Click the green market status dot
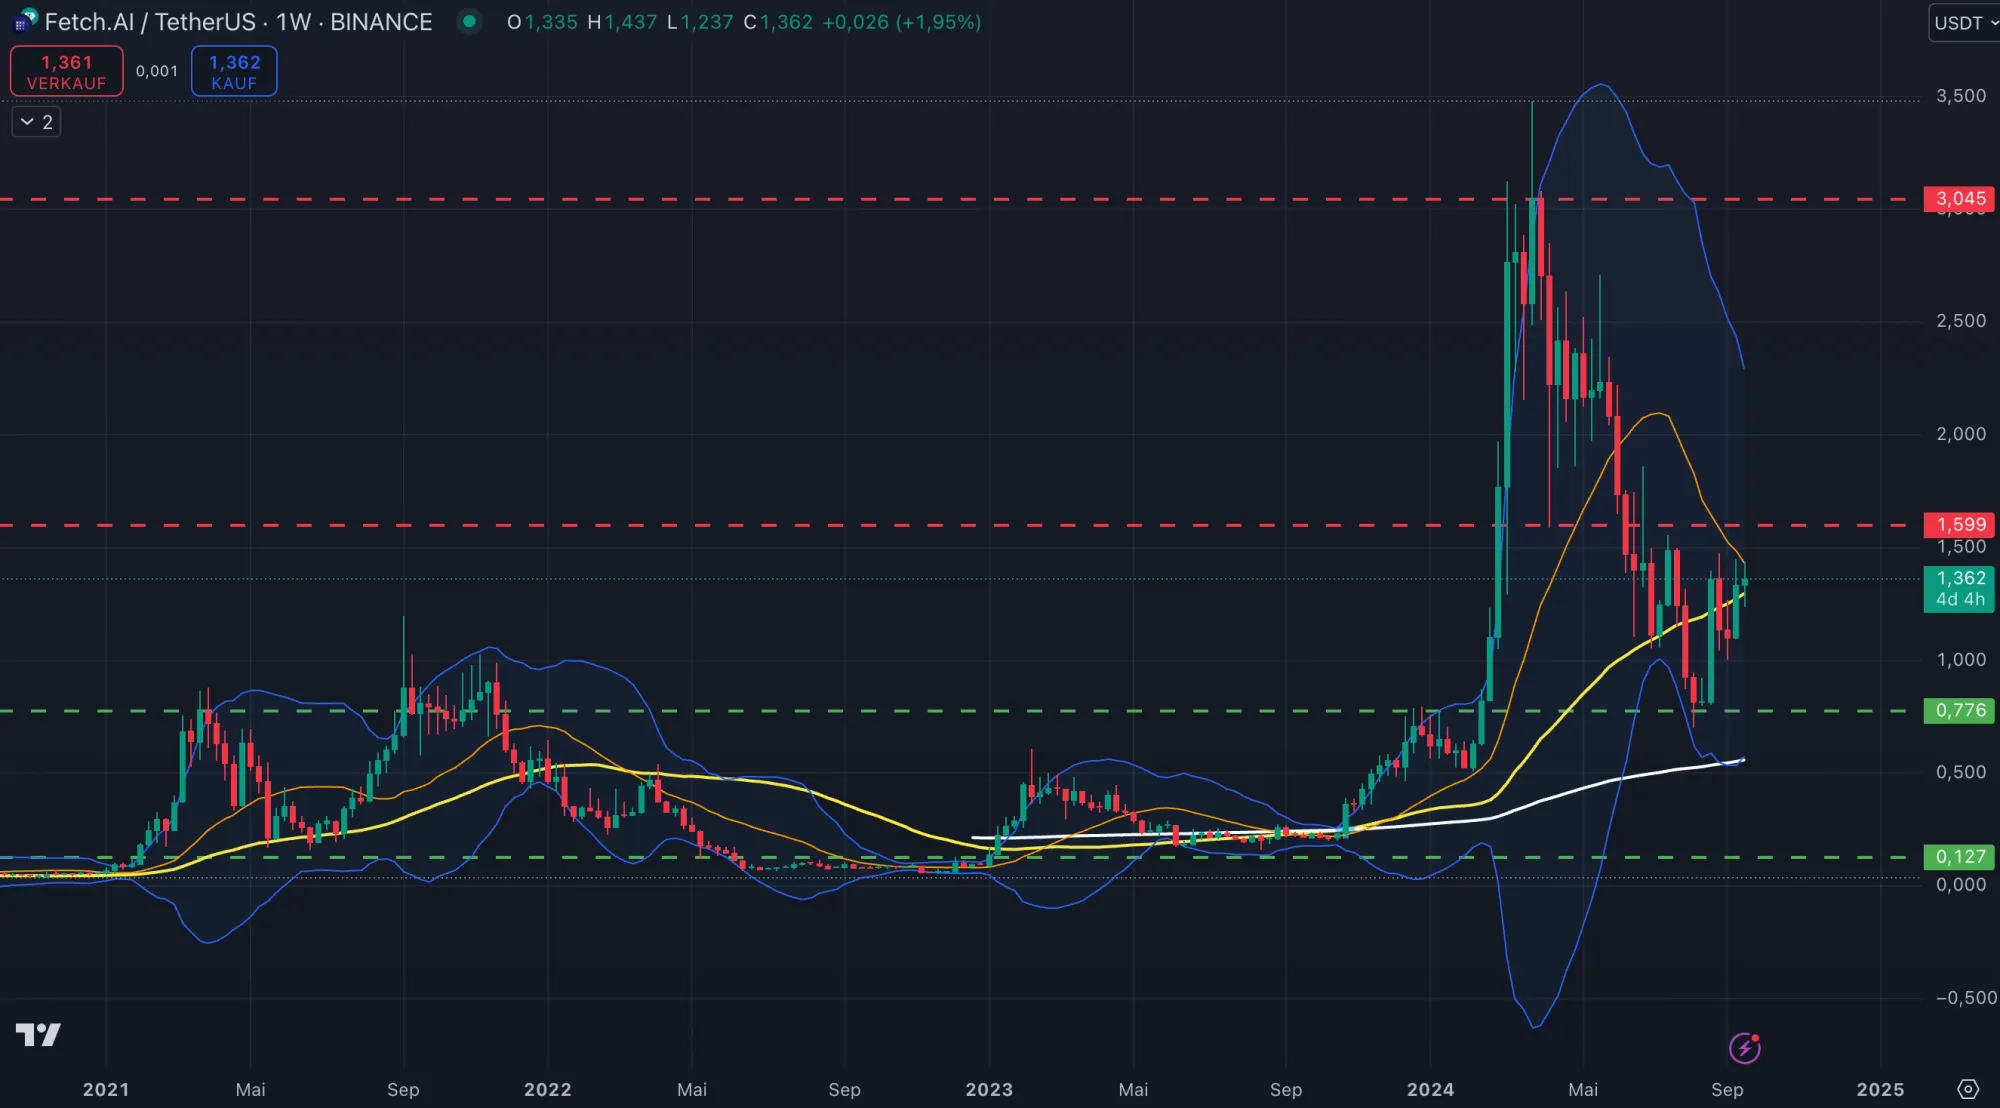 pos(469,21)
